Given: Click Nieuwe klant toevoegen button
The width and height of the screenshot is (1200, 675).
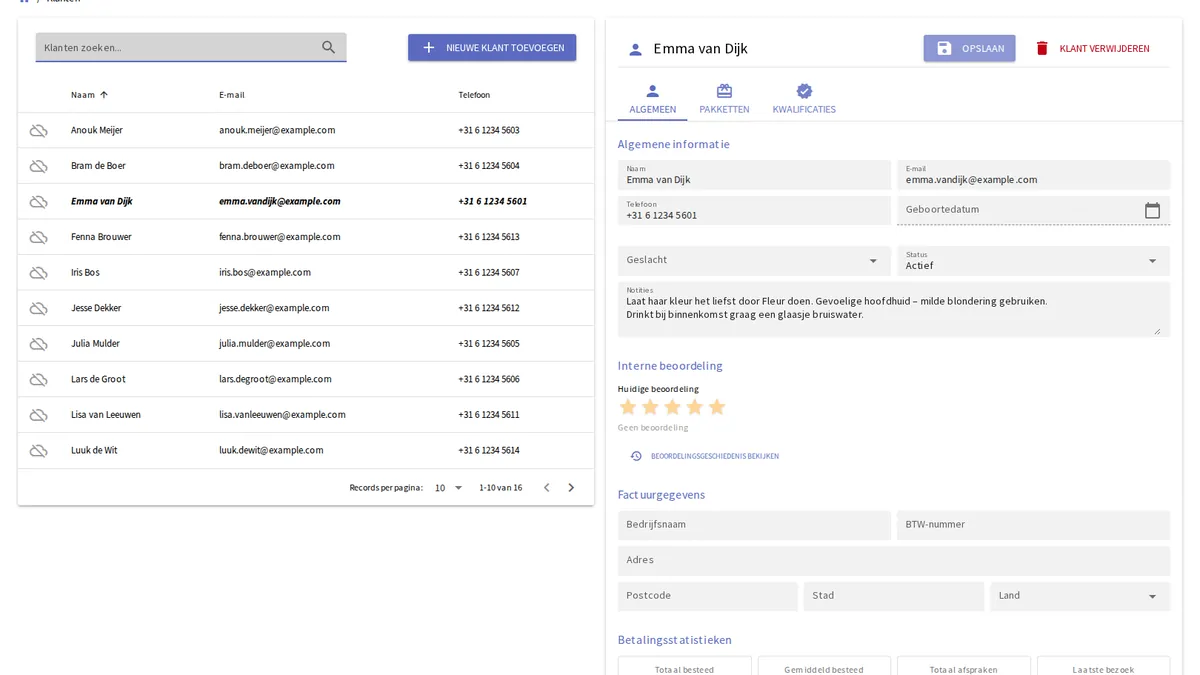Looking at the screenshot, I should [x=492, y=48].
